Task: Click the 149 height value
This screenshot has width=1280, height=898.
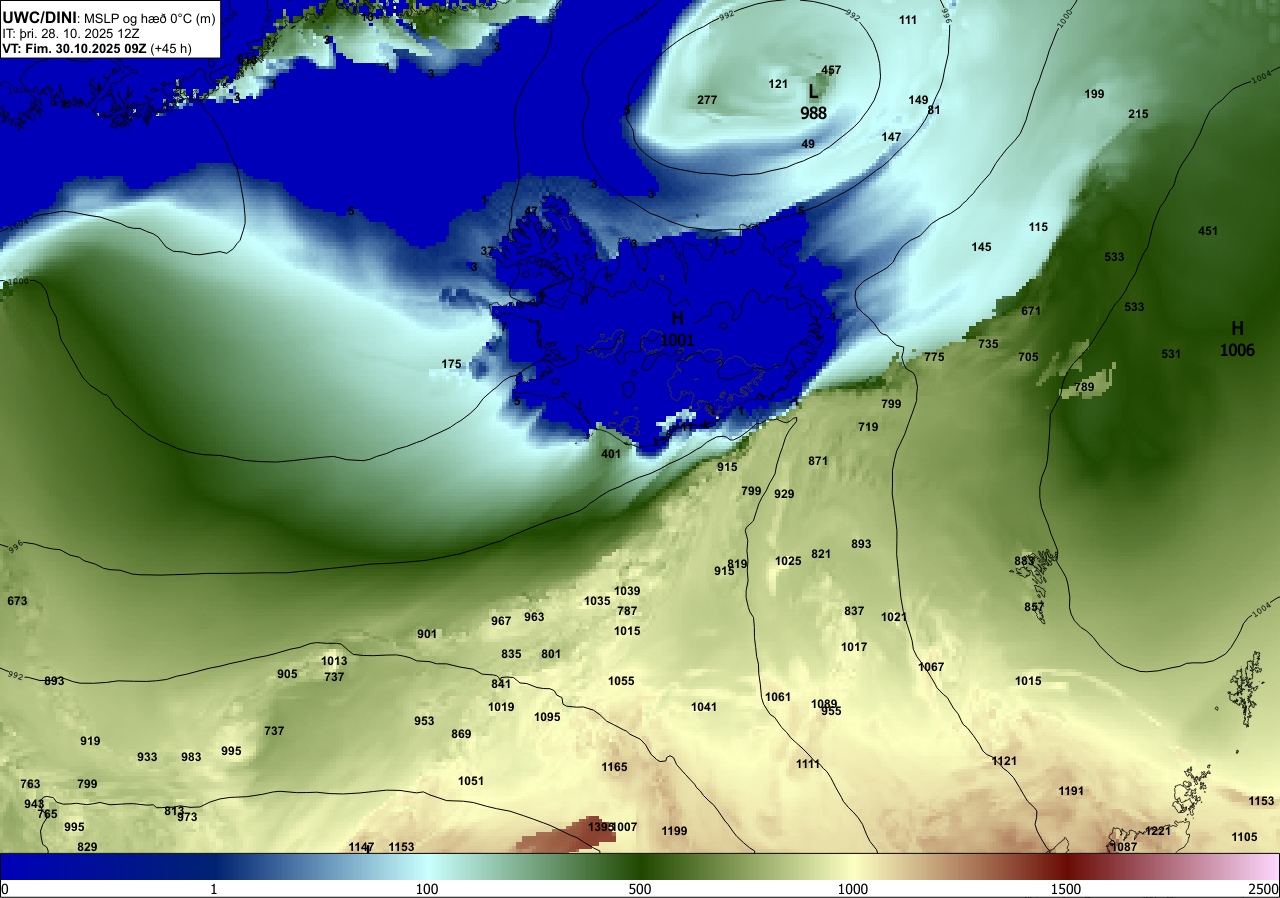Action: (918, 100)
